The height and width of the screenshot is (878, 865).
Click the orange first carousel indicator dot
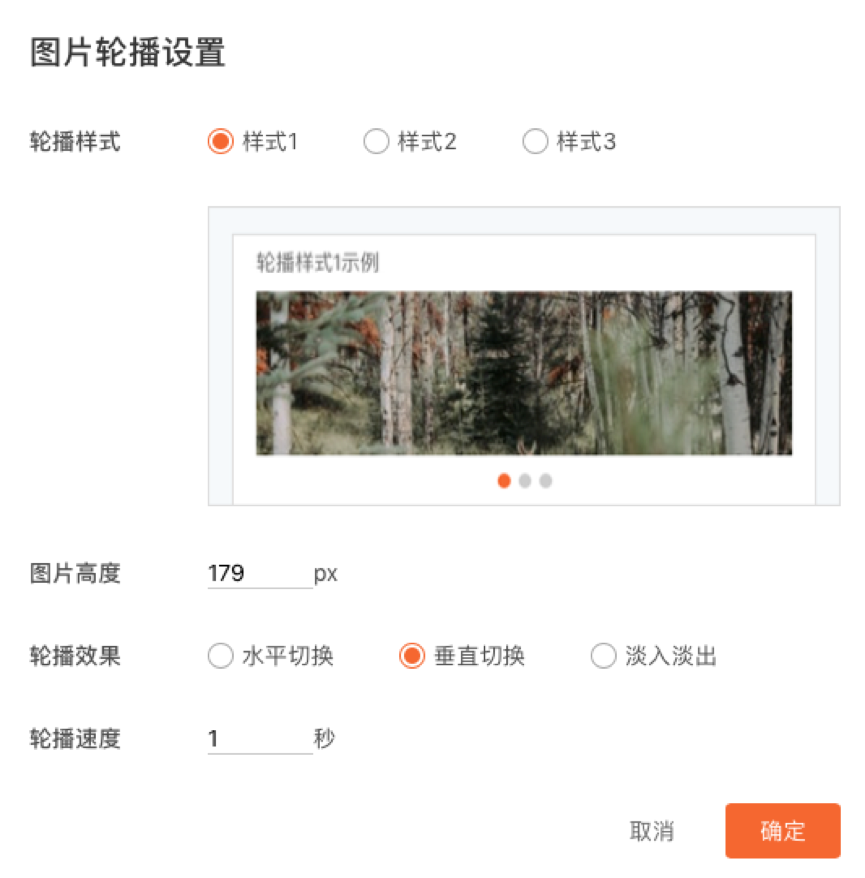click(504, 480)
